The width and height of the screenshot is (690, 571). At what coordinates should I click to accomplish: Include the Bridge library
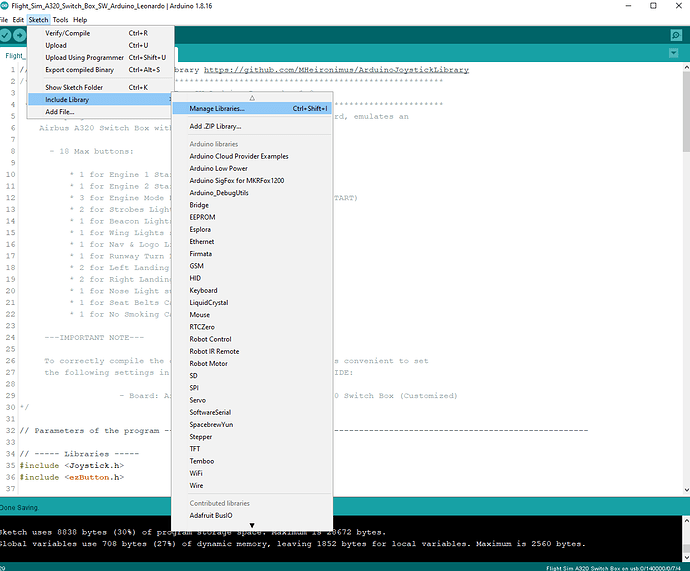[252, 205]
